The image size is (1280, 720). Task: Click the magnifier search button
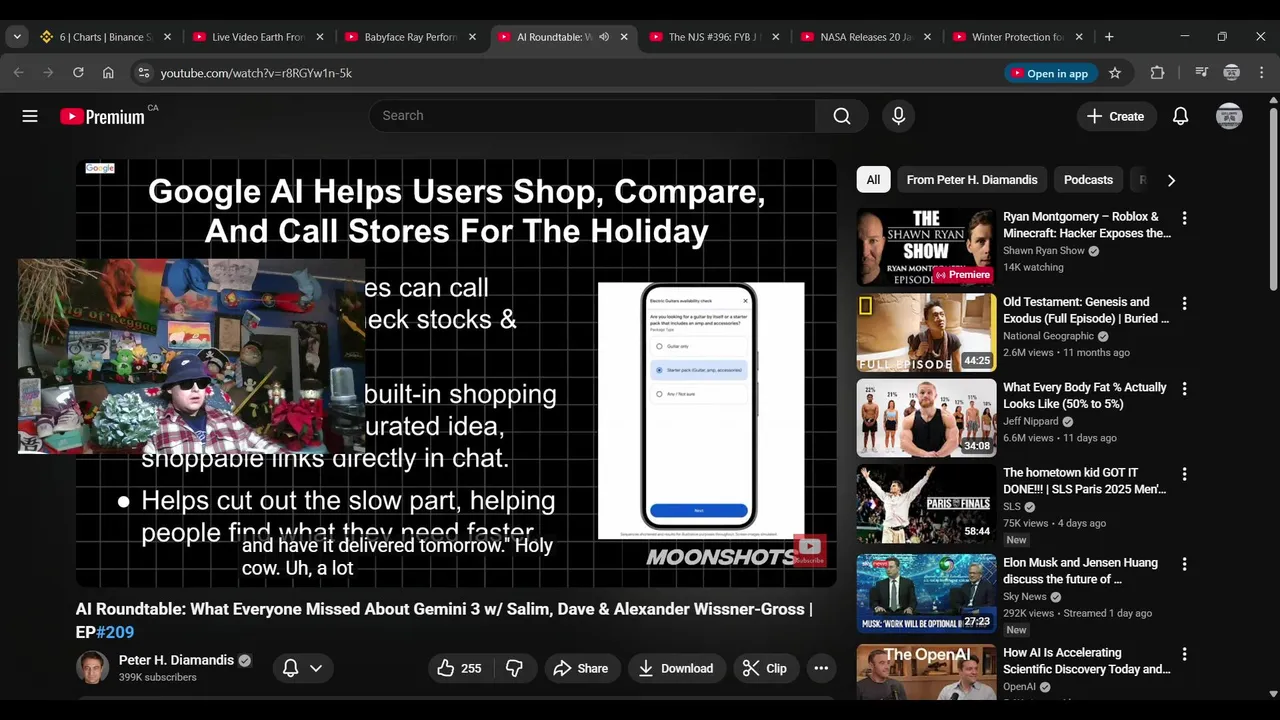842,116
